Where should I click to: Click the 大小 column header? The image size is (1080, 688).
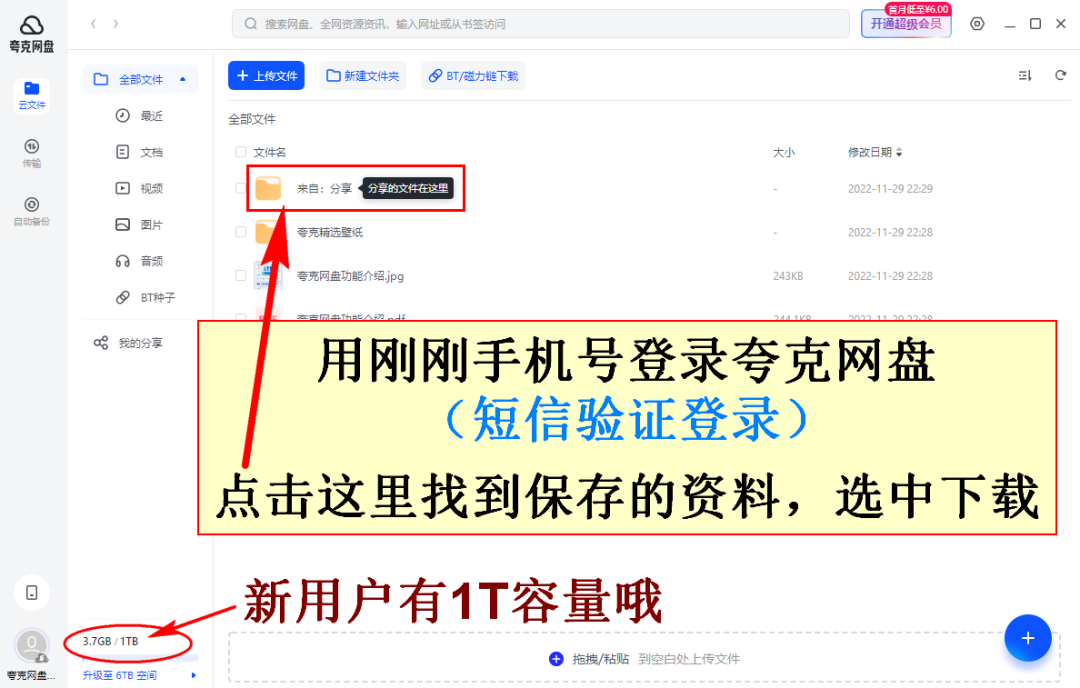[783, 152]
